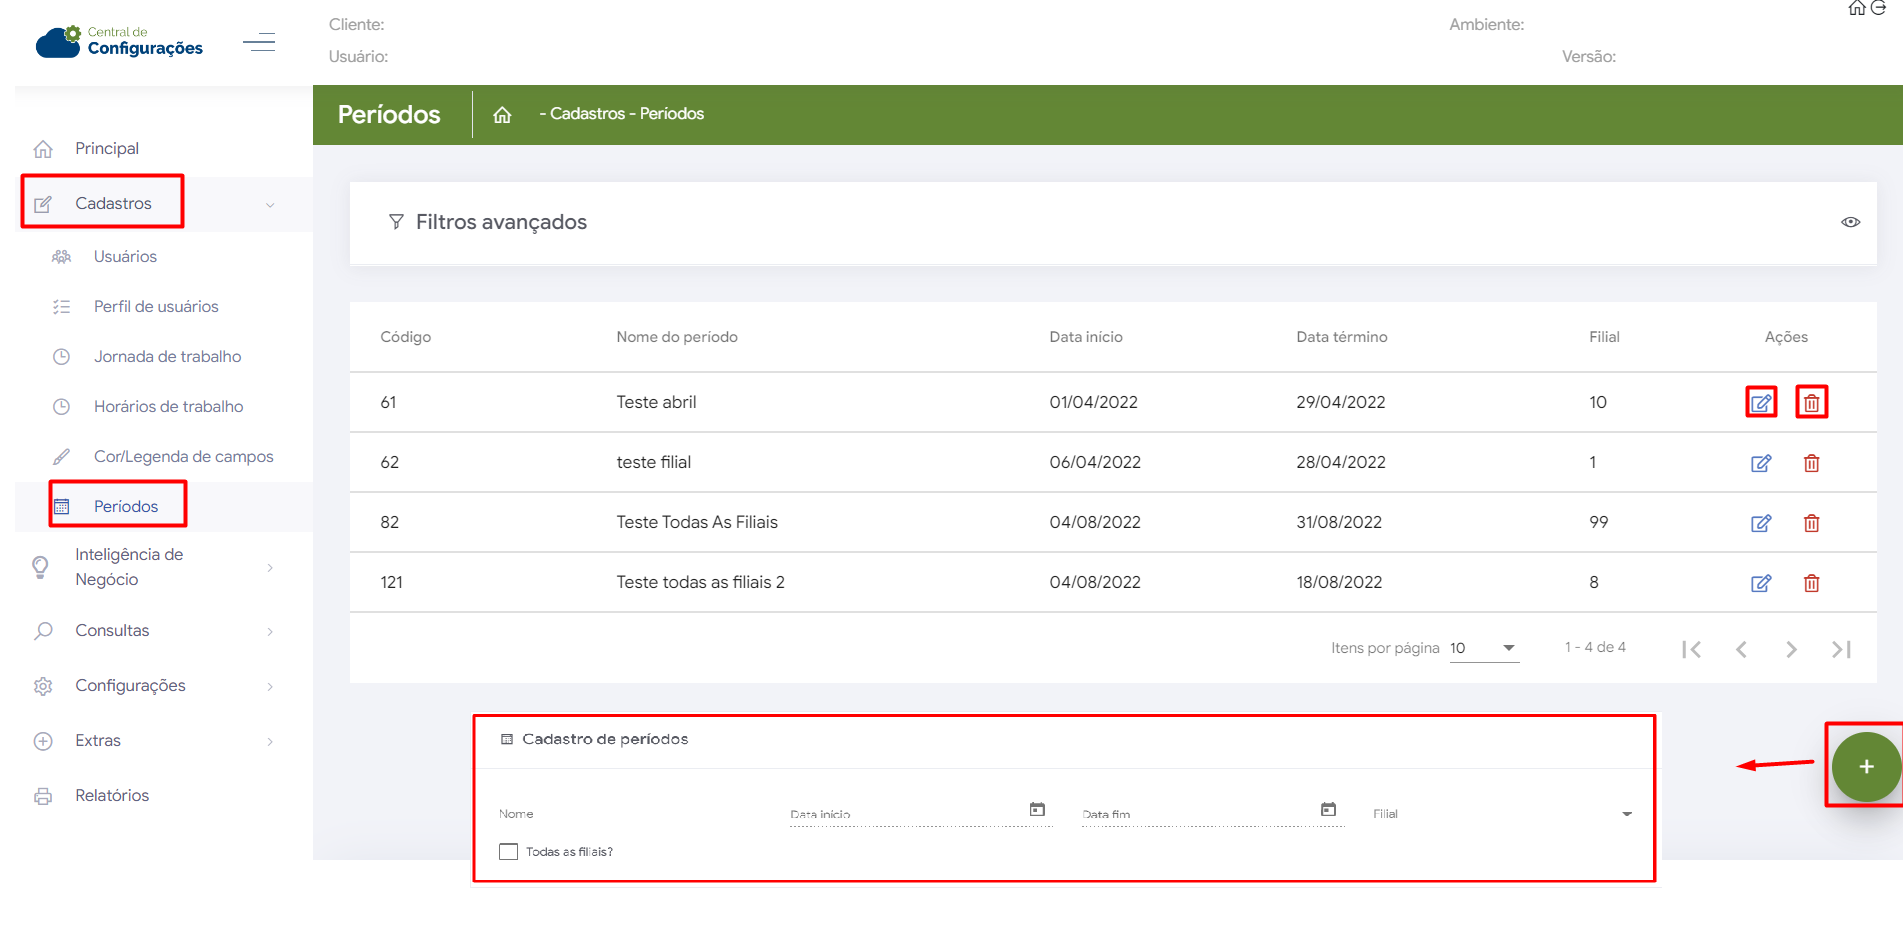
Task: Click home icon in the breadcrumb bar
Action: 502,115
